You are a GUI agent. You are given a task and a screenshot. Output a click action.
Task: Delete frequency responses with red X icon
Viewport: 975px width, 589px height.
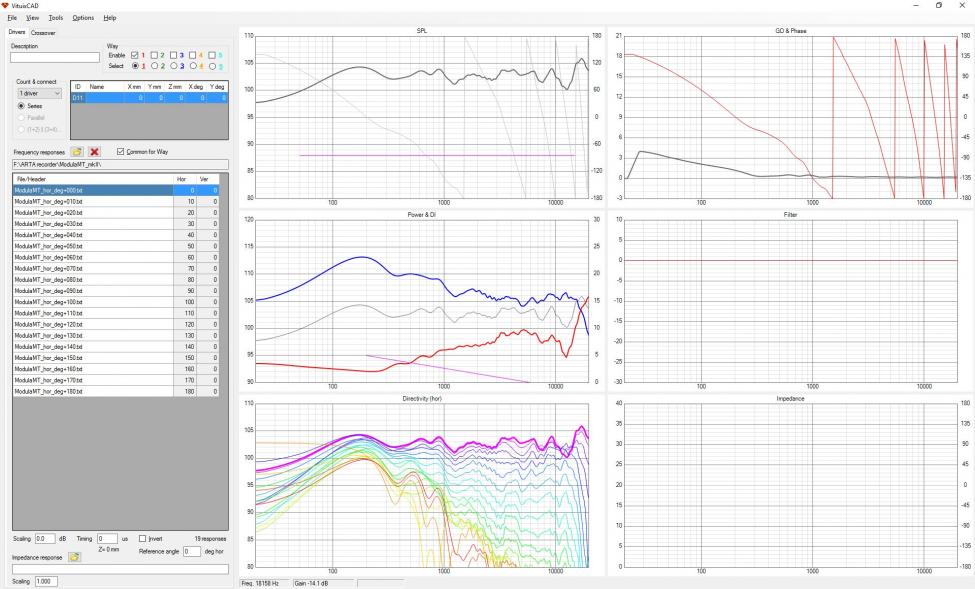click(x=94, y=152)
